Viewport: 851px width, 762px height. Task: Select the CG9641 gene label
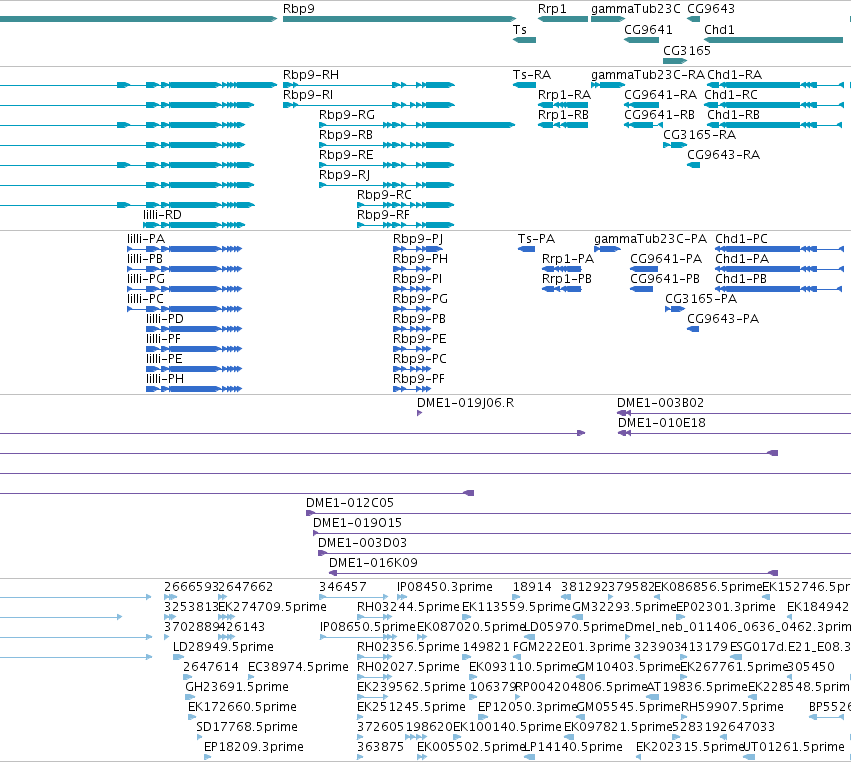point(648,30)
